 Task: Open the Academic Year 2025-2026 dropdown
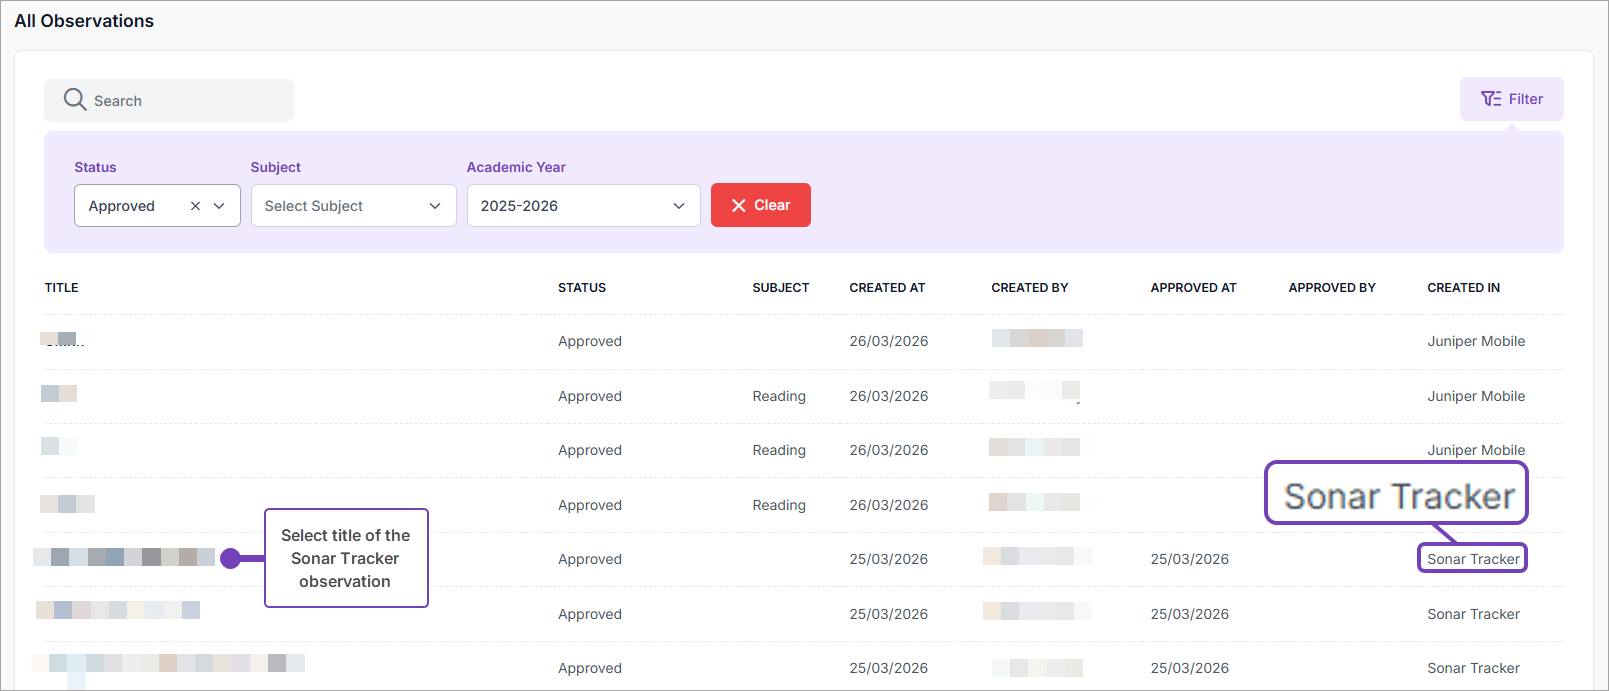click(583, 206)
